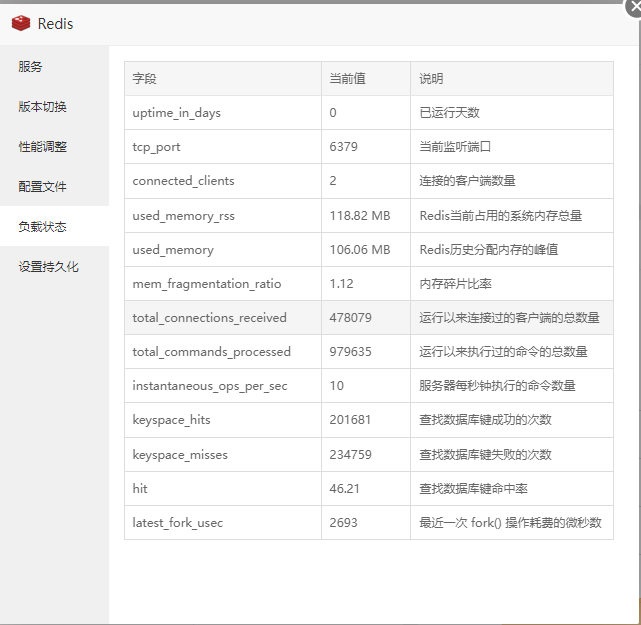Close the Redis dialog with X button
Screen dimensions: 641x625
point(634,7)
